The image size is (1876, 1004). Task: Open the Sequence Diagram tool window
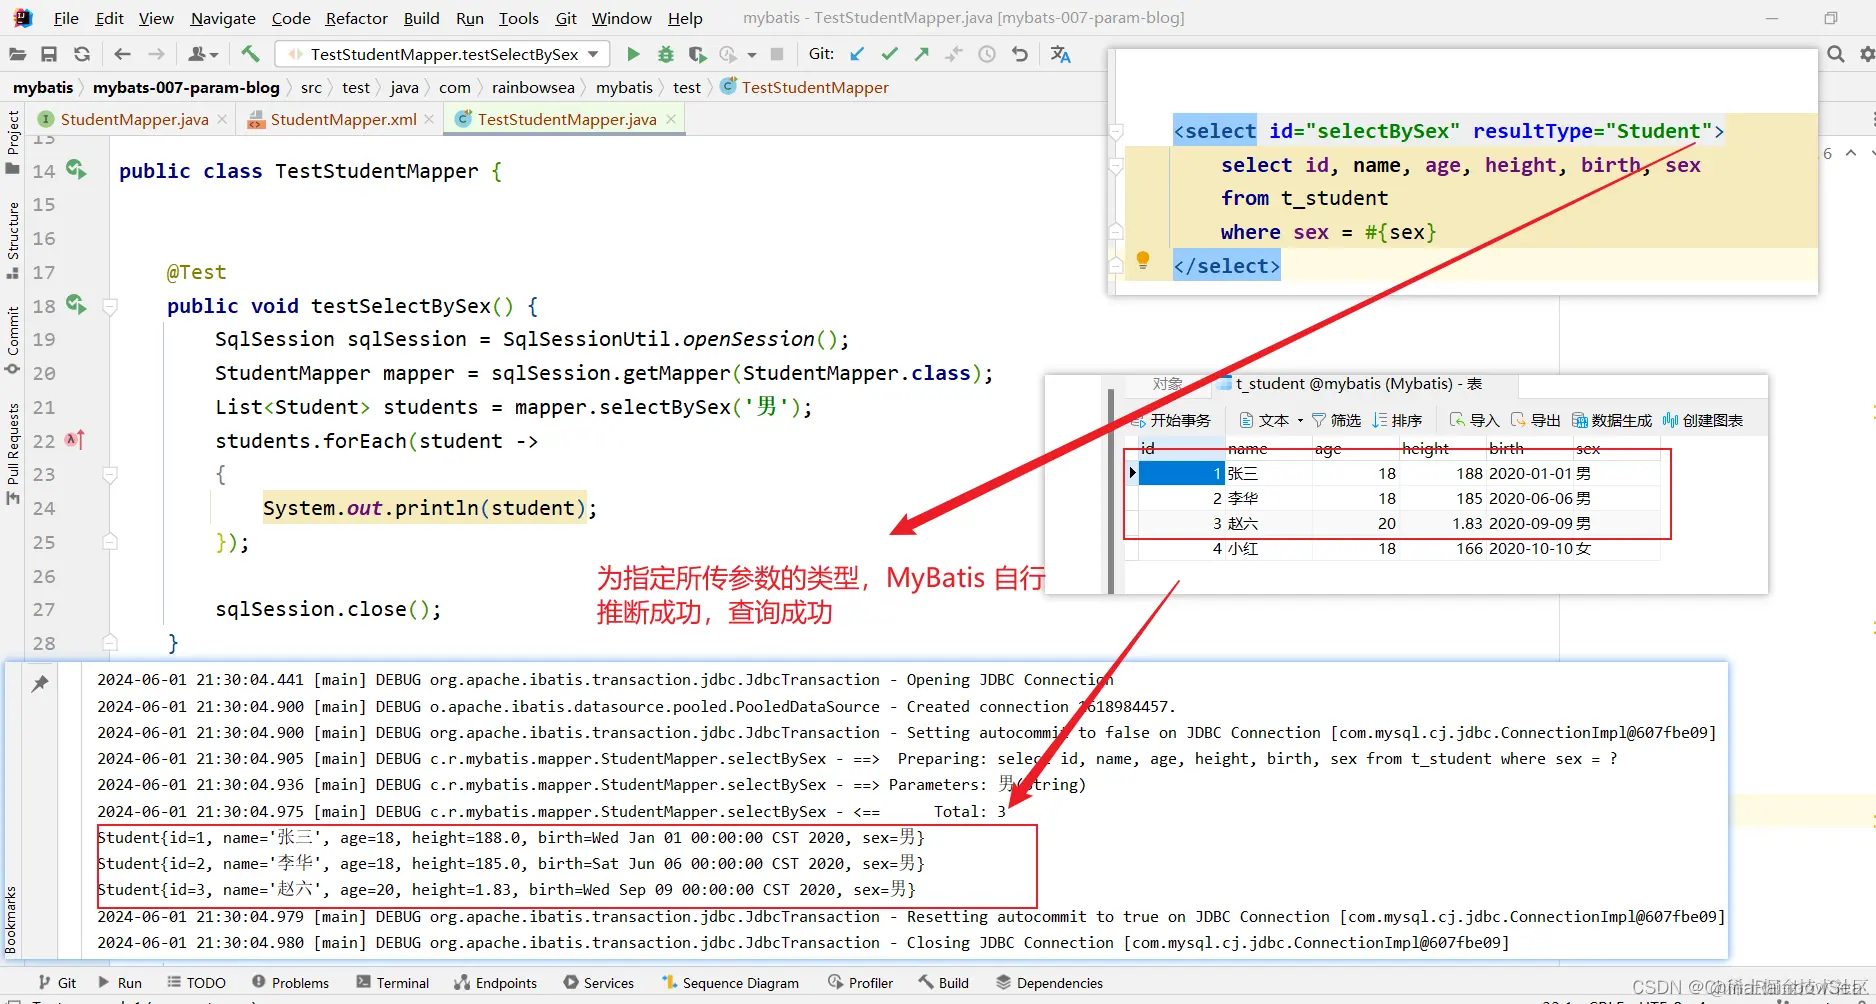[x=730, y=983]
